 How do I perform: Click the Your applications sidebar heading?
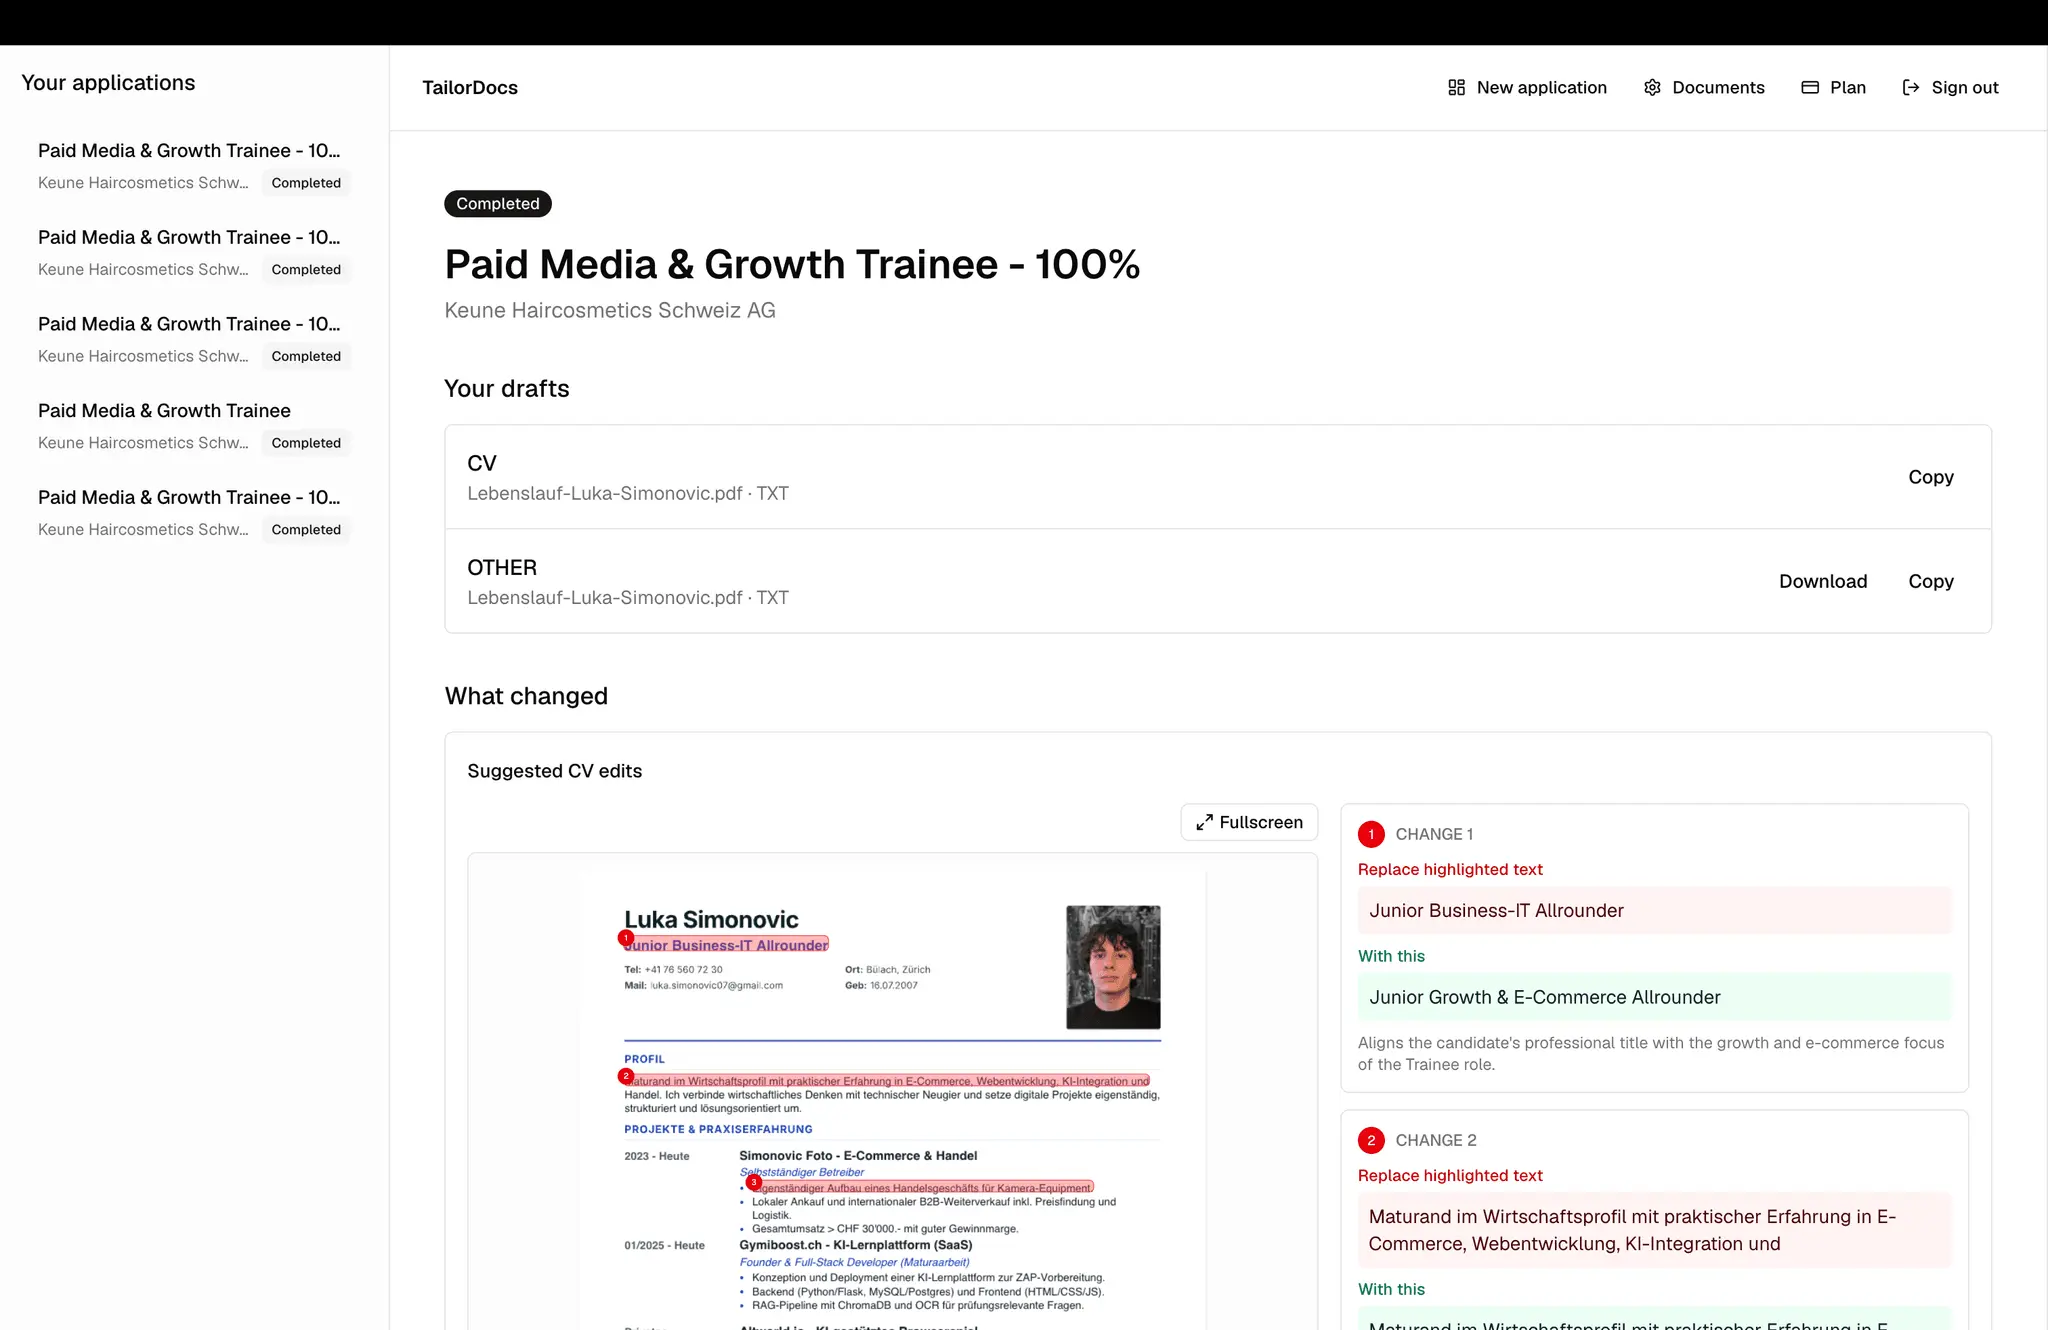(x=108, y=83)
